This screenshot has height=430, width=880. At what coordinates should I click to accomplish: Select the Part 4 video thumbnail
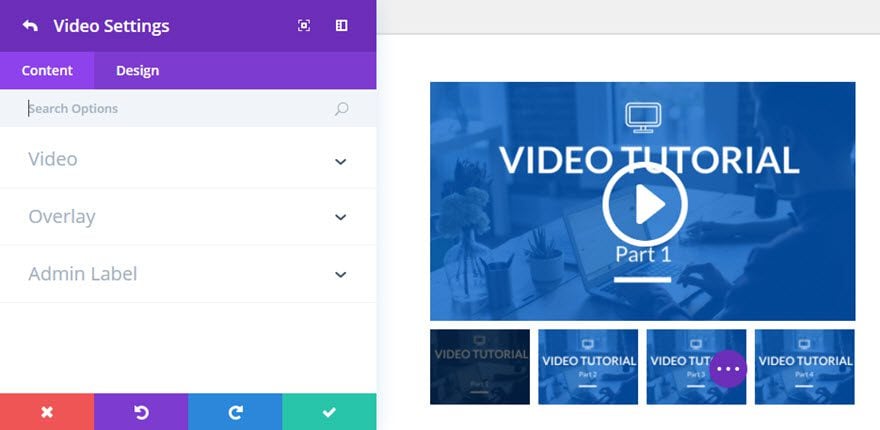point(805,367)
